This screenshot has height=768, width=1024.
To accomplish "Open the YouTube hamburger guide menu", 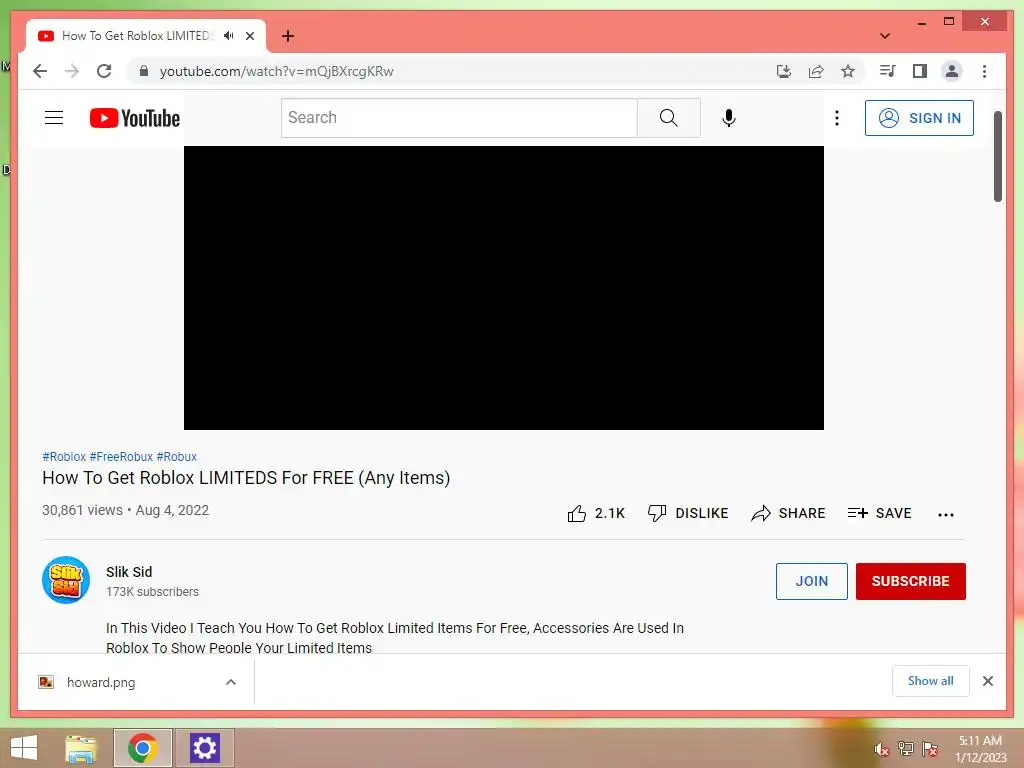I will click(54, 118).
